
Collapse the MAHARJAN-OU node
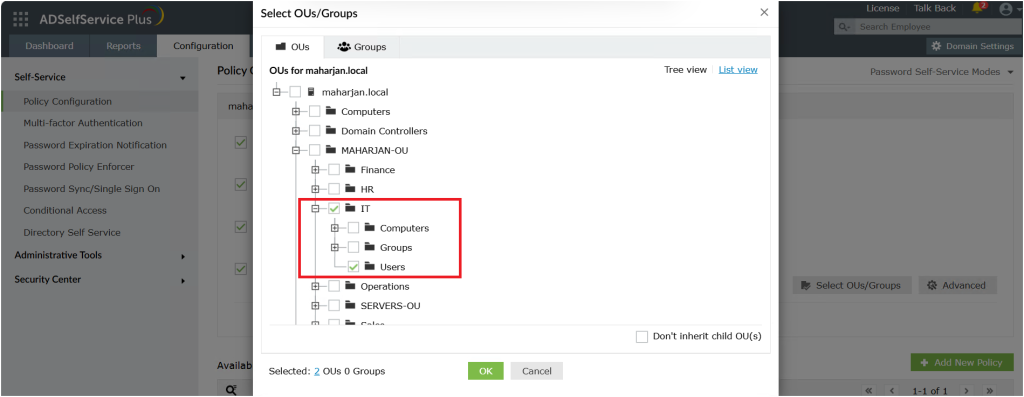coord(296,150)
